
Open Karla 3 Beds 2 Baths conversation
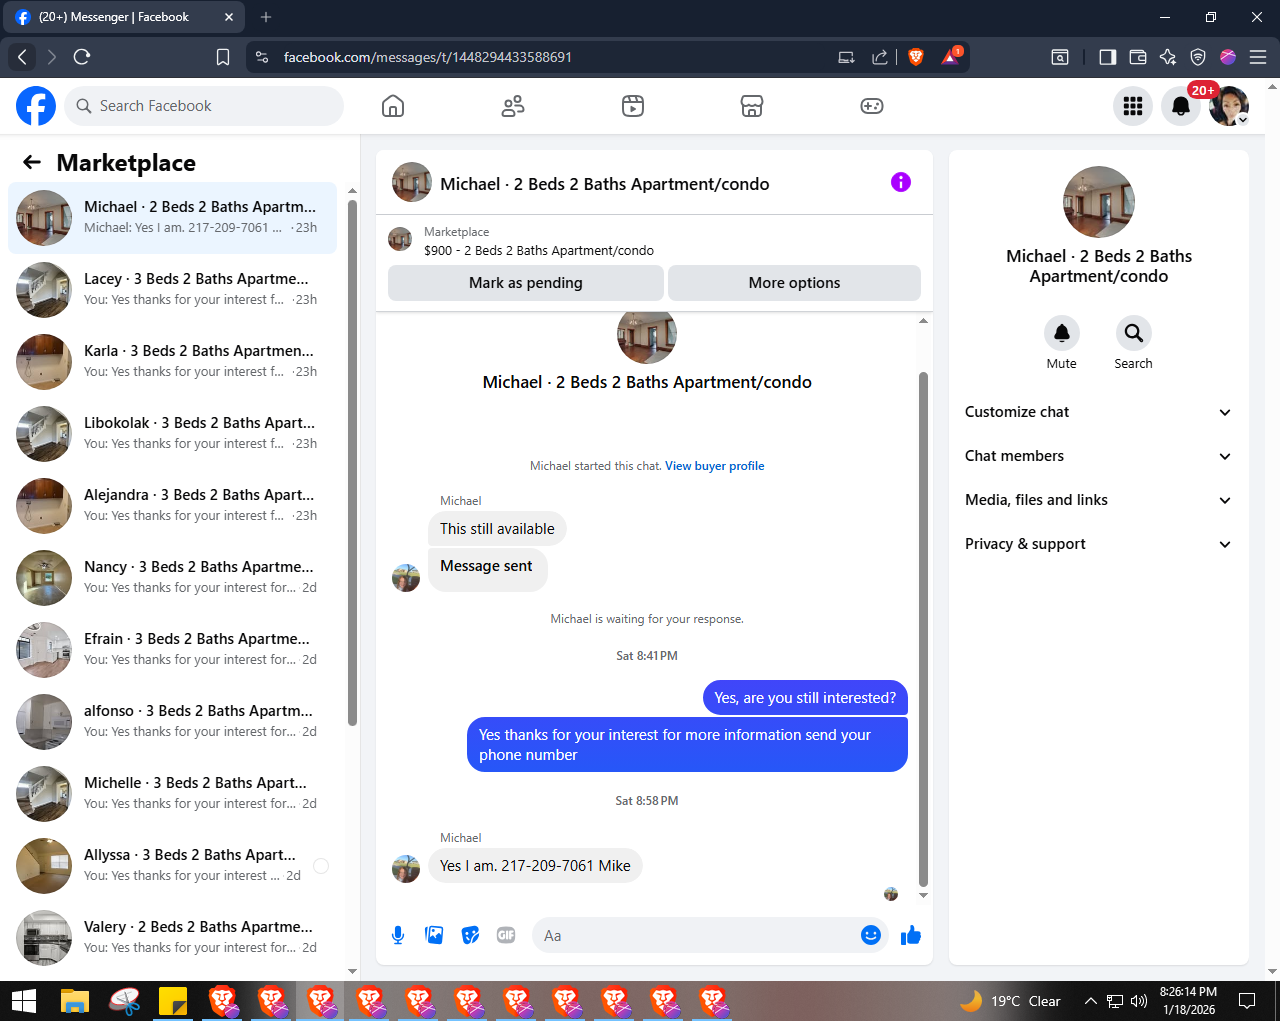pos(172,362)
